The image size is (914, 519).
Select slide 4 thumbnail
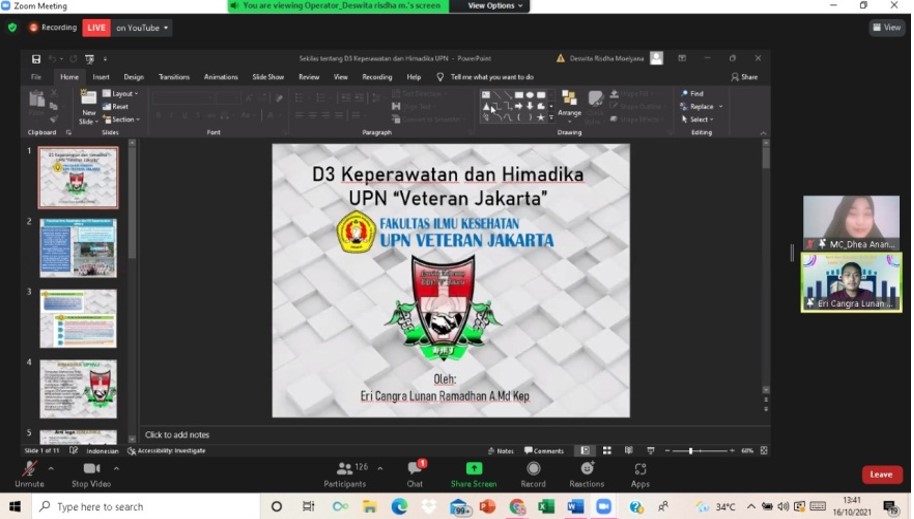point(78,389)
